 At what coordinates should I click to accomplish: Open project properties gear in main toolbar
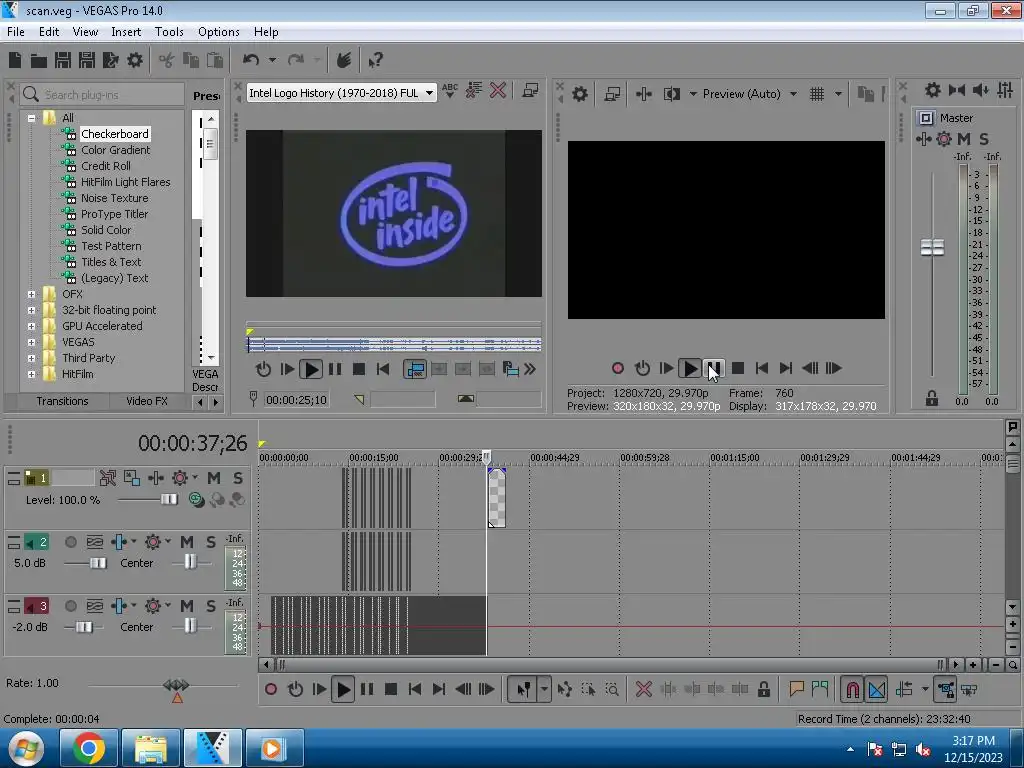click(x=135, y=60)
